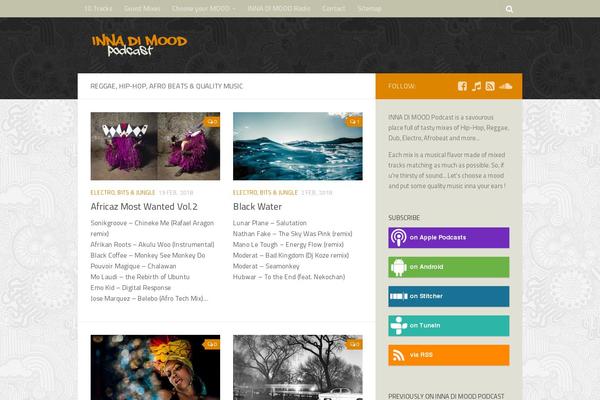This screenshot has height=400, width=600.
Task: Open the Africaz Most Wanted Vol.2 title
Action: click(144, 207)
